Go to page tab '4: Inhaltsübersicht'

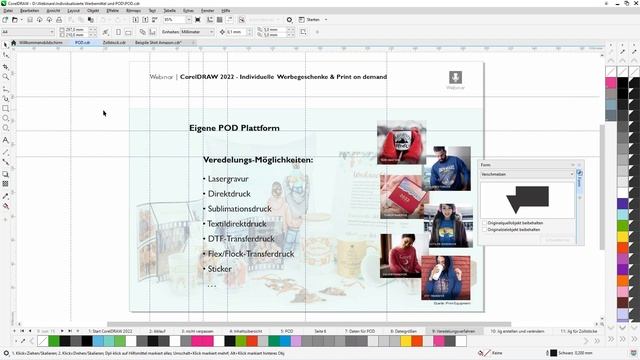(x=246, y=331)
